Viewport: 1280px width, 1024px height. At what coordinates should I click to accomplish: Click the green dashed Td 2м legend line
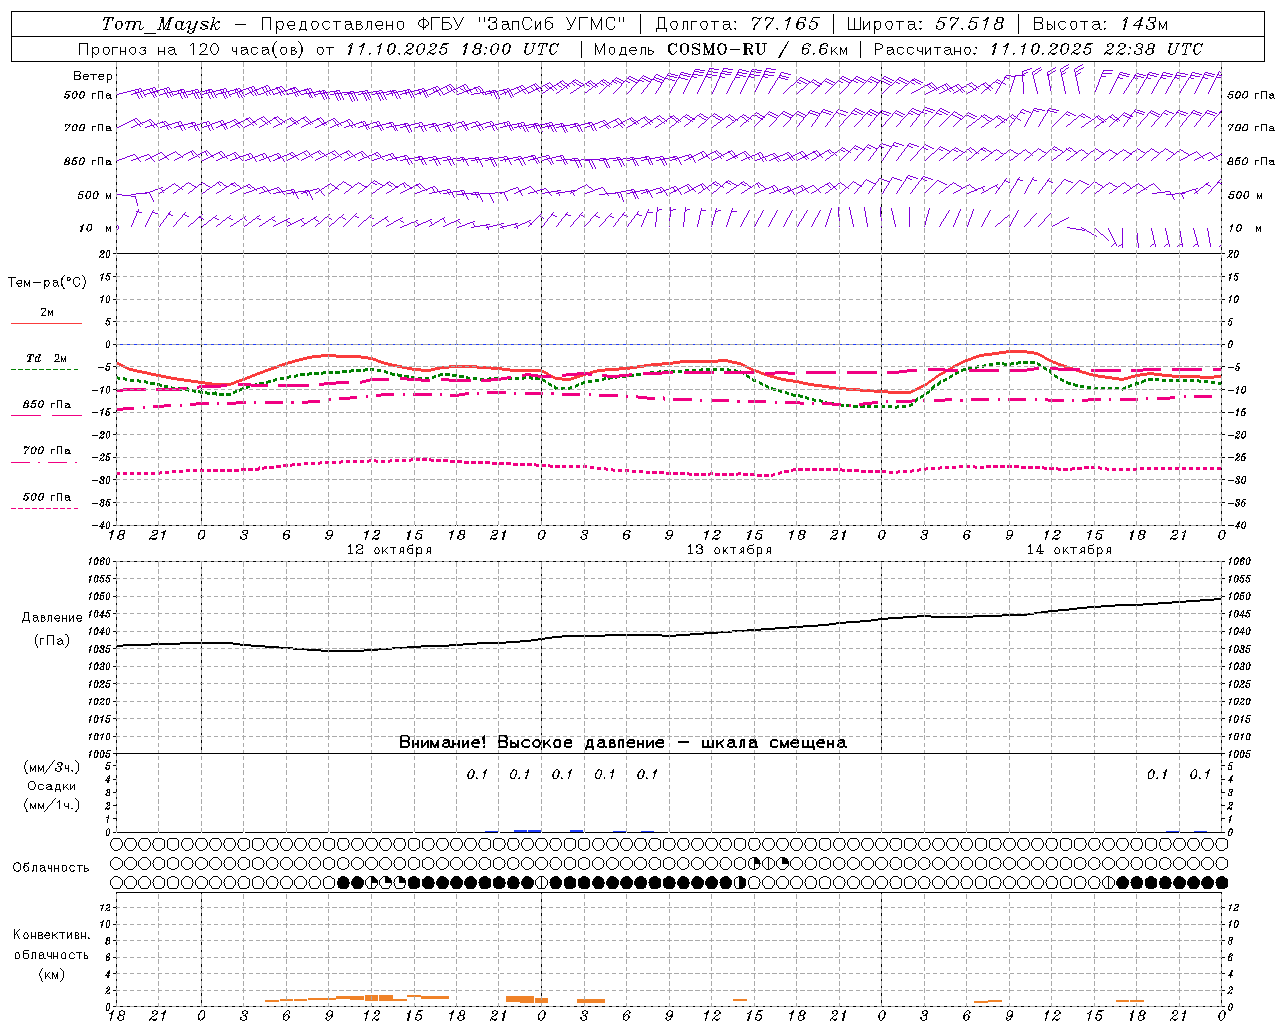[x=44, y=369]
